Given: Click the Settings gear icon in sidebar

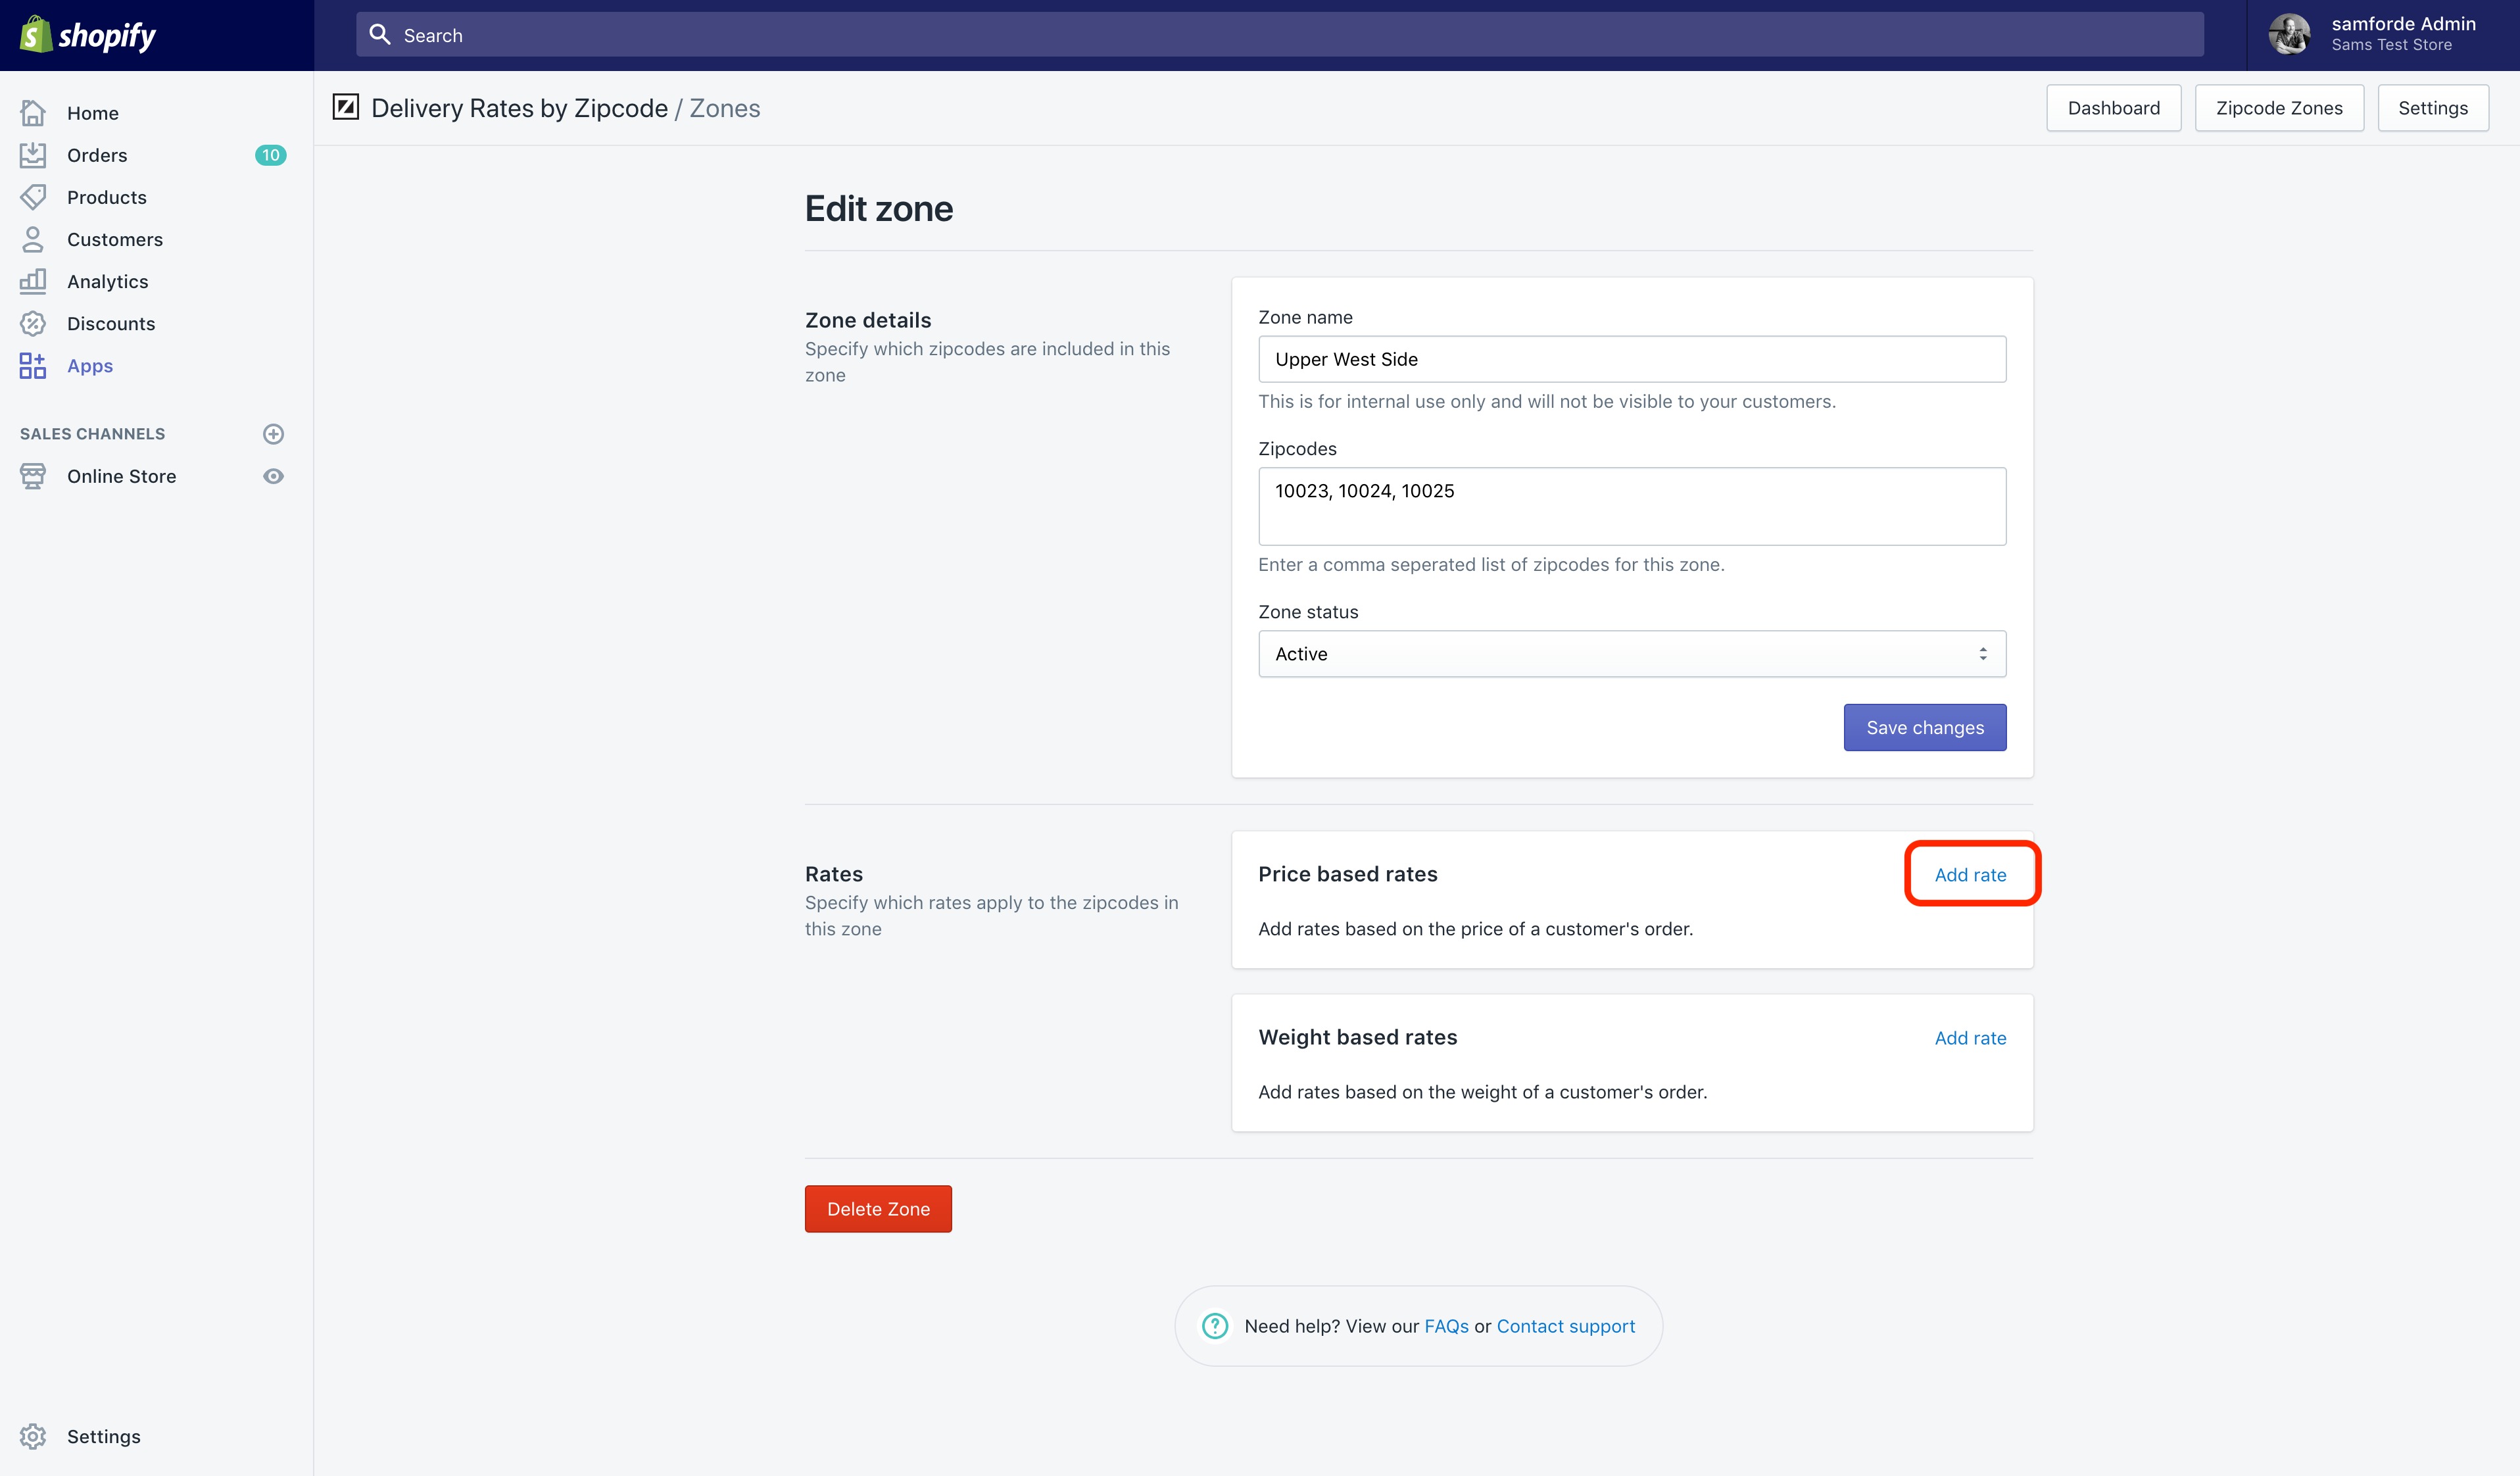Looking at the screenshot, I should (33, 1436).
